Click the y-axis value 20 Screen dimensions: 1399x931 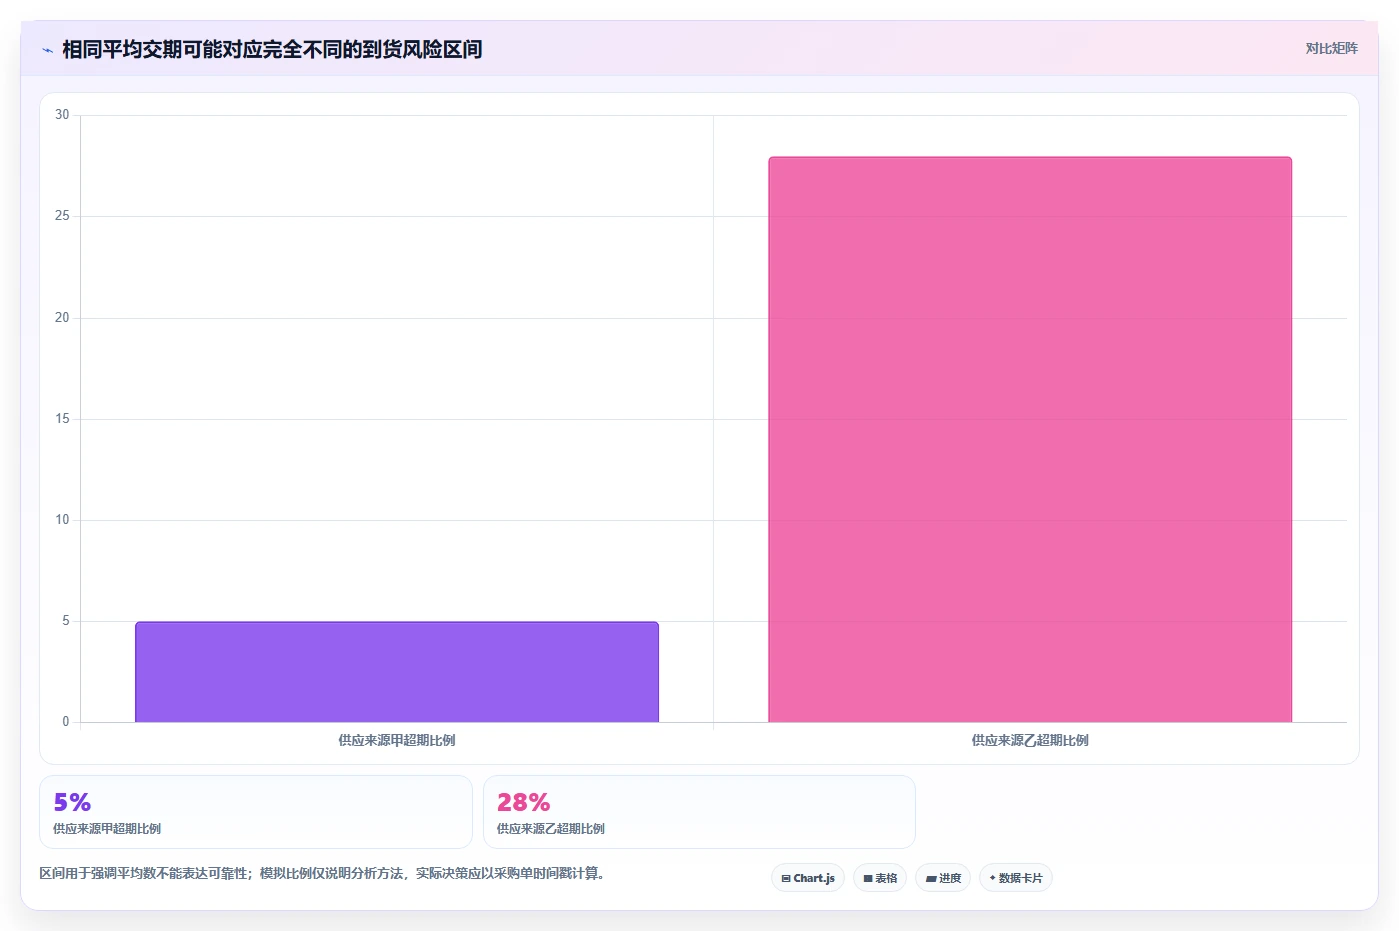click(x=62, y=318)
